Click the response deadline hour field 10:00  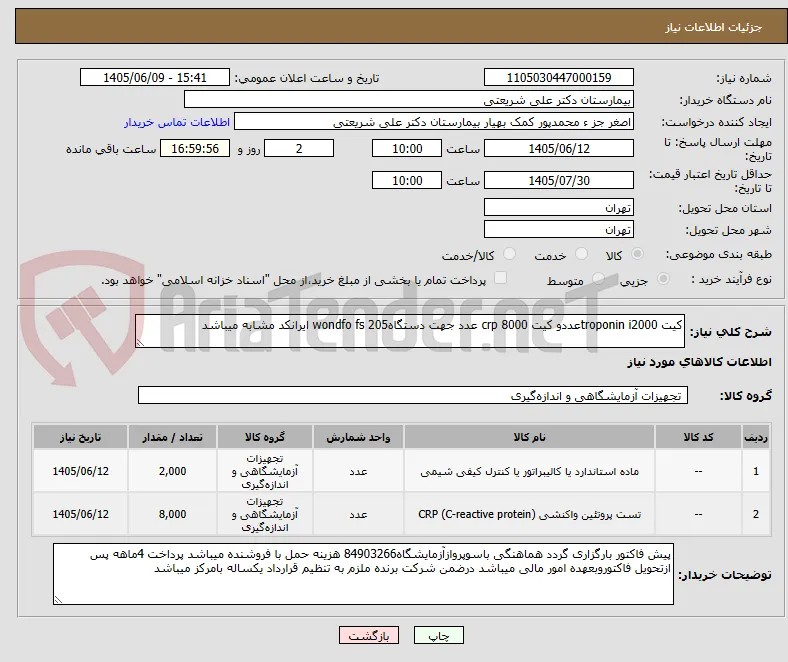(x=407, y=148)
